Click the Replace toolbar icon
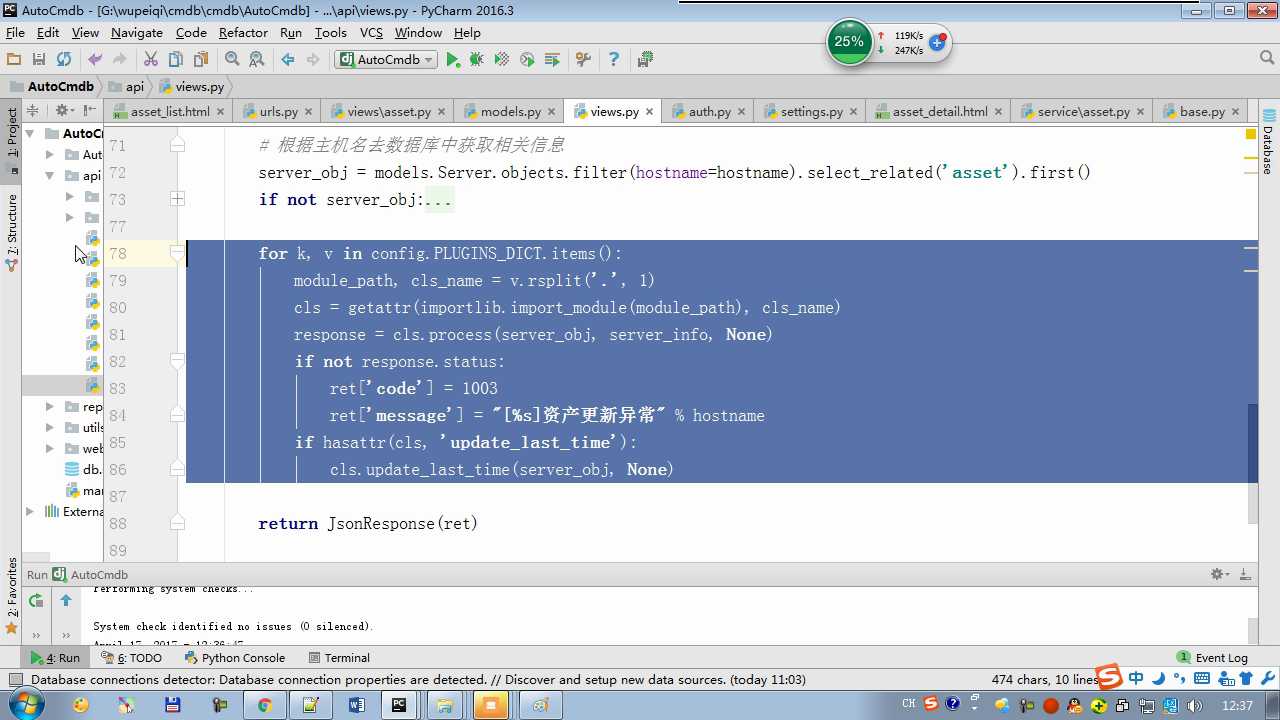This screenshot has height=720, width=1280. point(257,60)
